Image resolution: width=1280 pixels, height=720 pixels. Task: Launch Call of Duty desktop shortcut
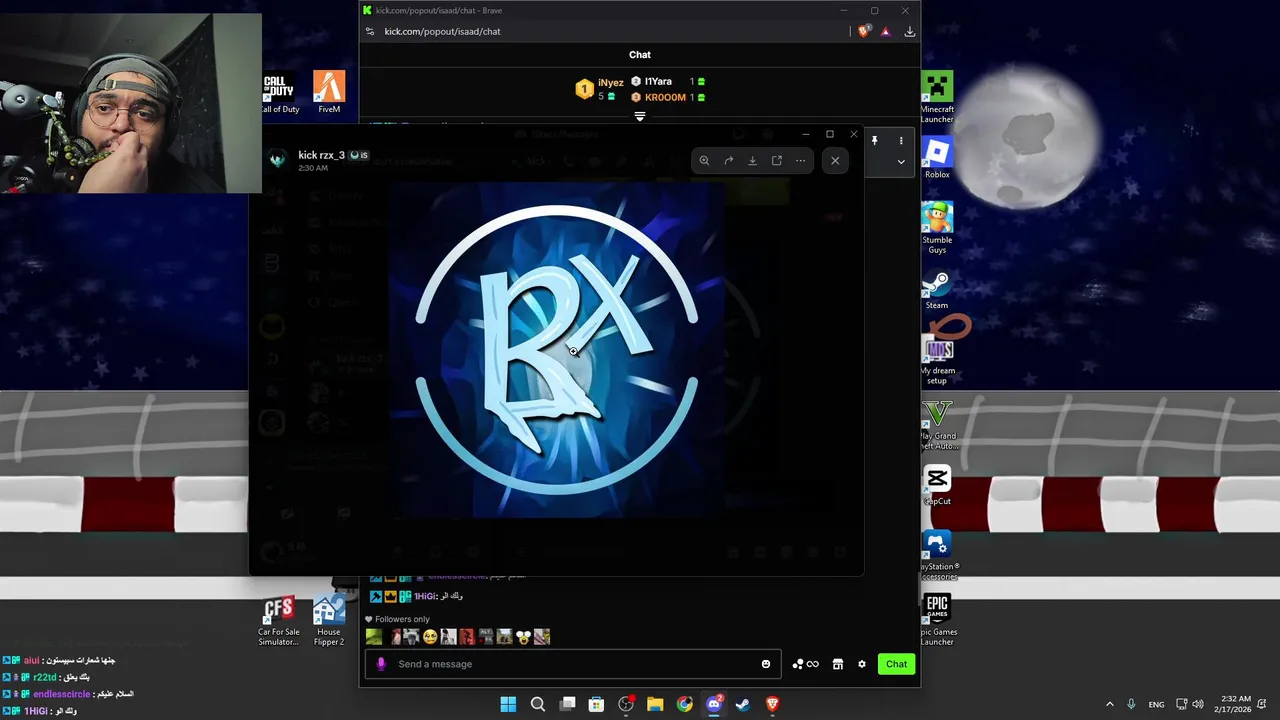point(280,92)
